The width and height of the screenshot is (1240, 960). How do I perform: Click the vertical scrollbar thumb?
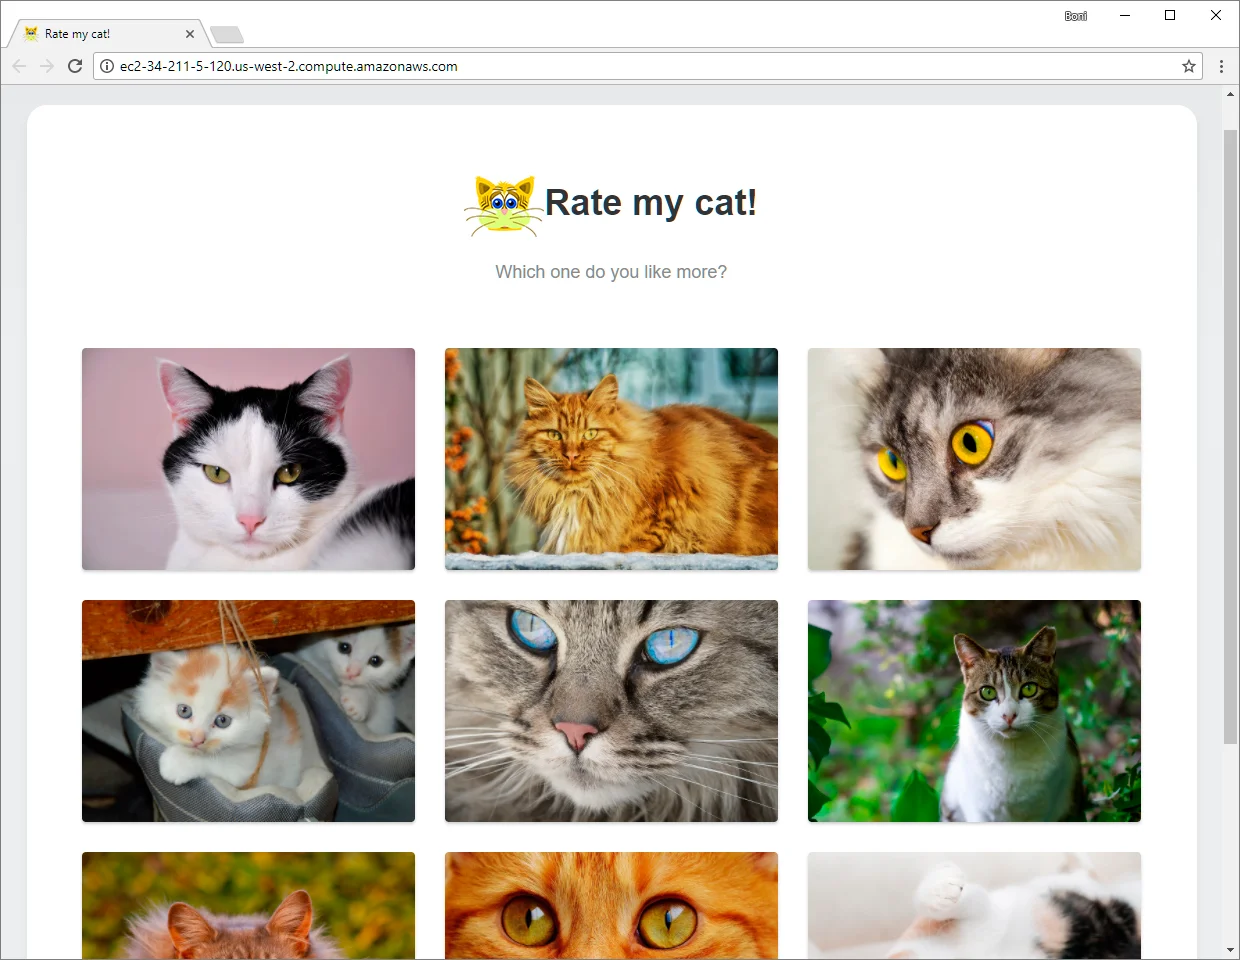tap(1230, 436)
